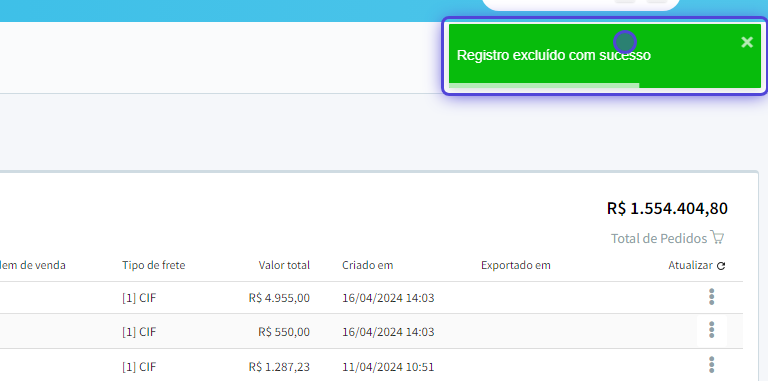Click CIF freight type in R$ 4.955,00 row
This screenshot has width=768, height=381.
[x=139, y=298]
